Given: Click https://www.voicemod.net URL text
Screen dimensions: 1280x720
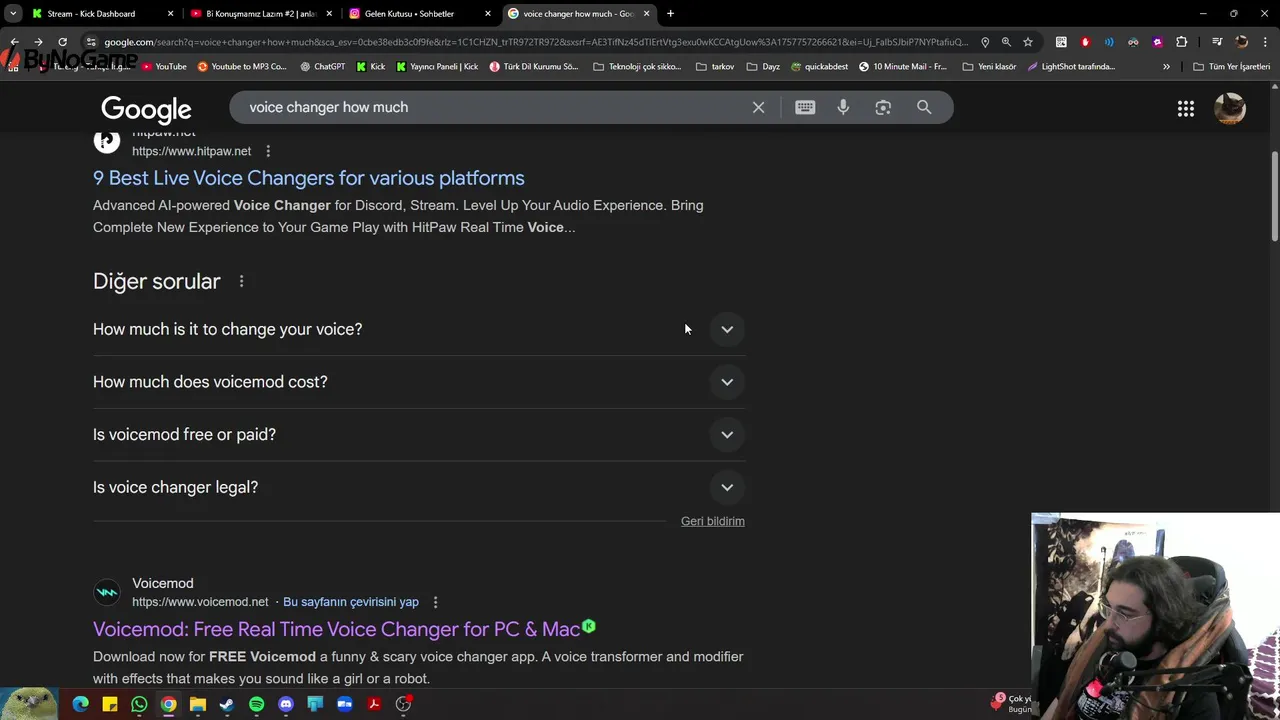Looking at the screenshot, I should pyautogui.click(x=200, y=602).
